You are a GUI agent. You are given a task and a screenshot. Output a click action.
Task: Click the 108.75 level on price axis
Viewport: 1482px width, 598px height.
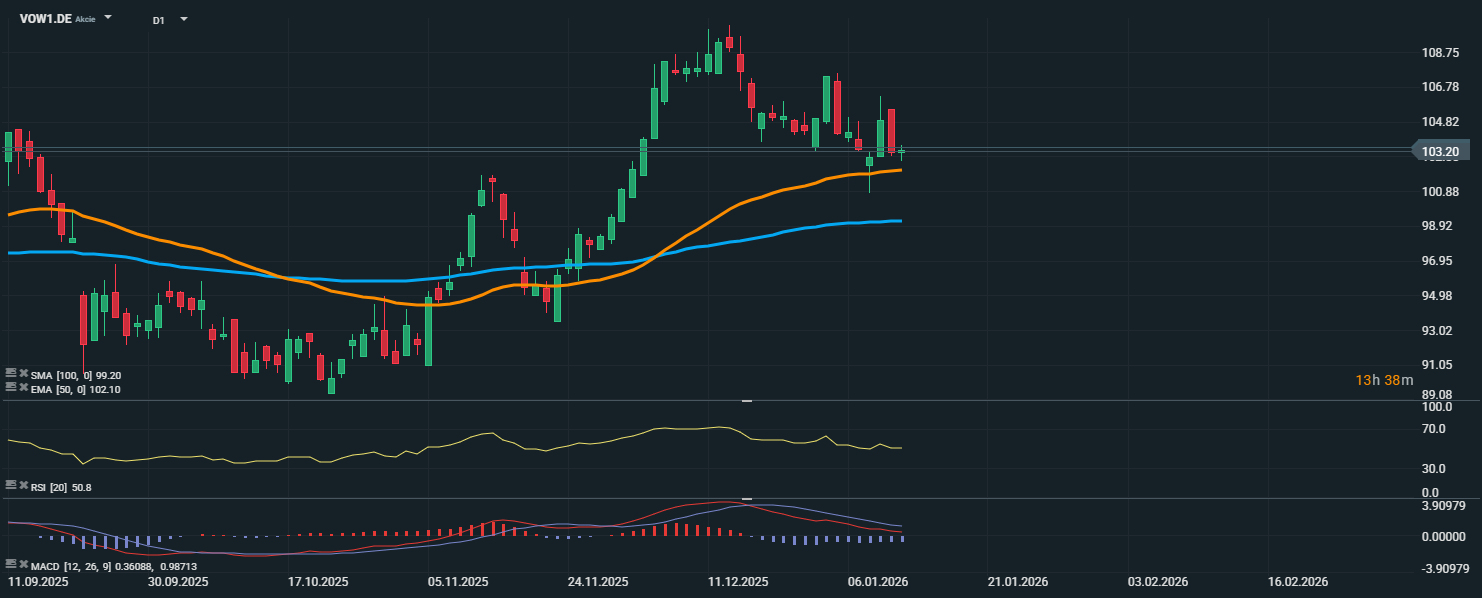(1439, 52)
